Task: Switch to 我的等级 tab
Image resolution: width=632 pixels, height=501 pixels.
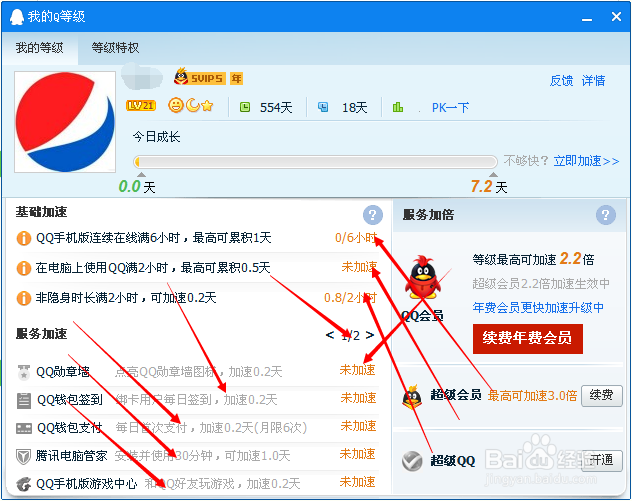Action: coord(40,48)
